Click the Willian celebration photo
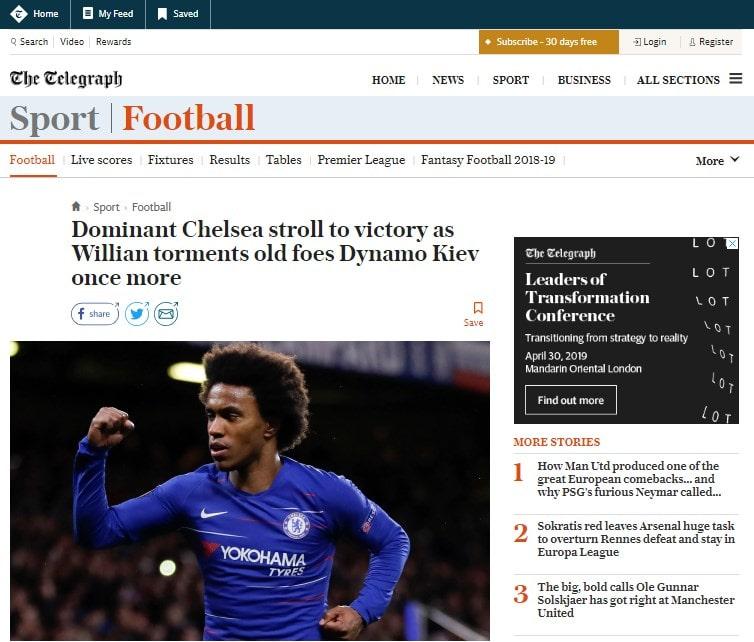The width and height of the screenshot is (754, 642). point(250,491)
